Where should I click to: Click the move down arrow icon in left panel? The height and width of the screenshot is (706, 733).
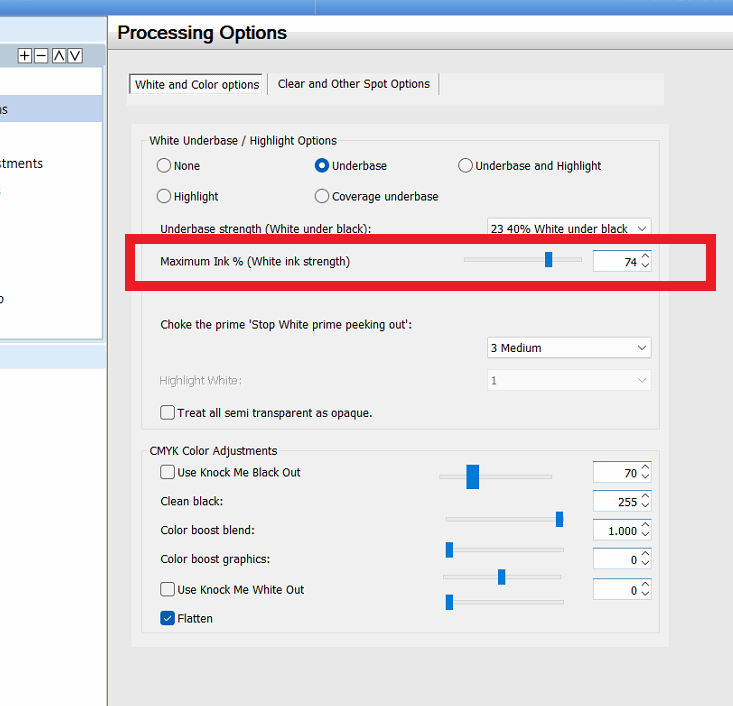[75, 56]
